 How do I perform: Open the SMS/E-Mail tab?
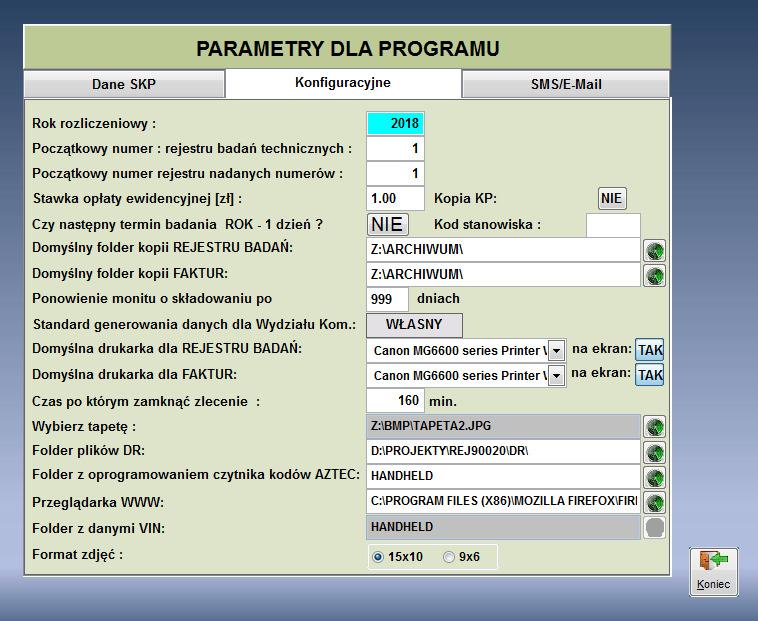[x=566, y=85]
